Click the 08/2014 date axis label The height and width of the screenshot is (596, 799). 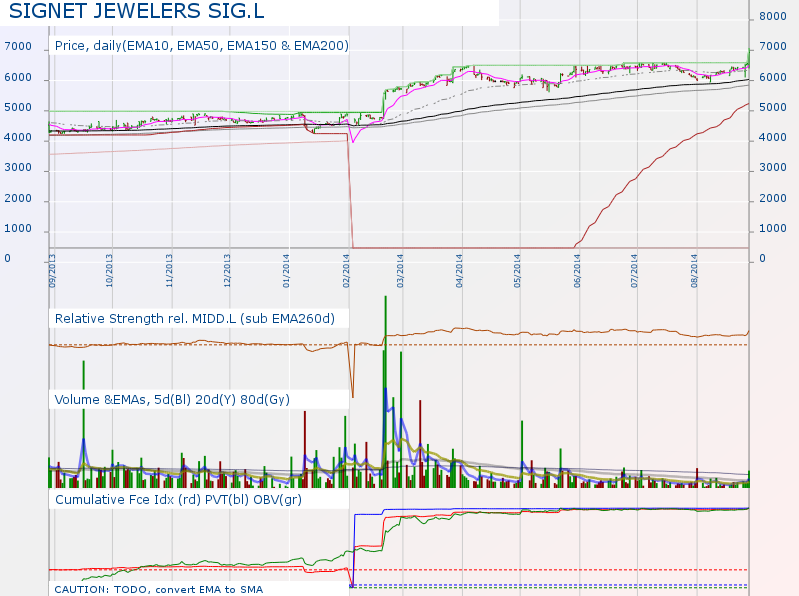coord(695,271)
